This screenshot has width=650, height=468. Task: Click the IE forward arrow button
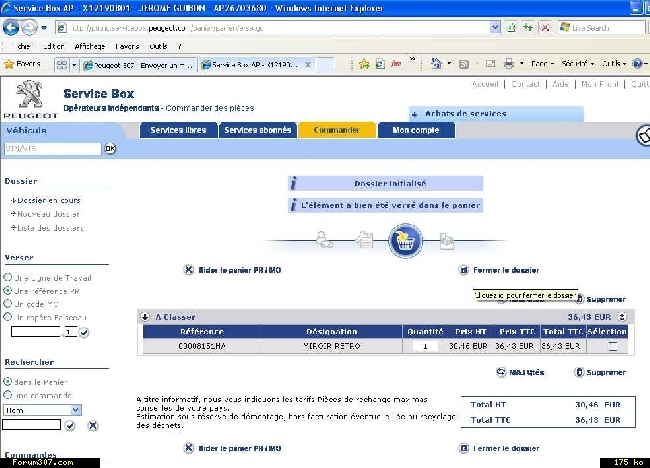point(29,28)
